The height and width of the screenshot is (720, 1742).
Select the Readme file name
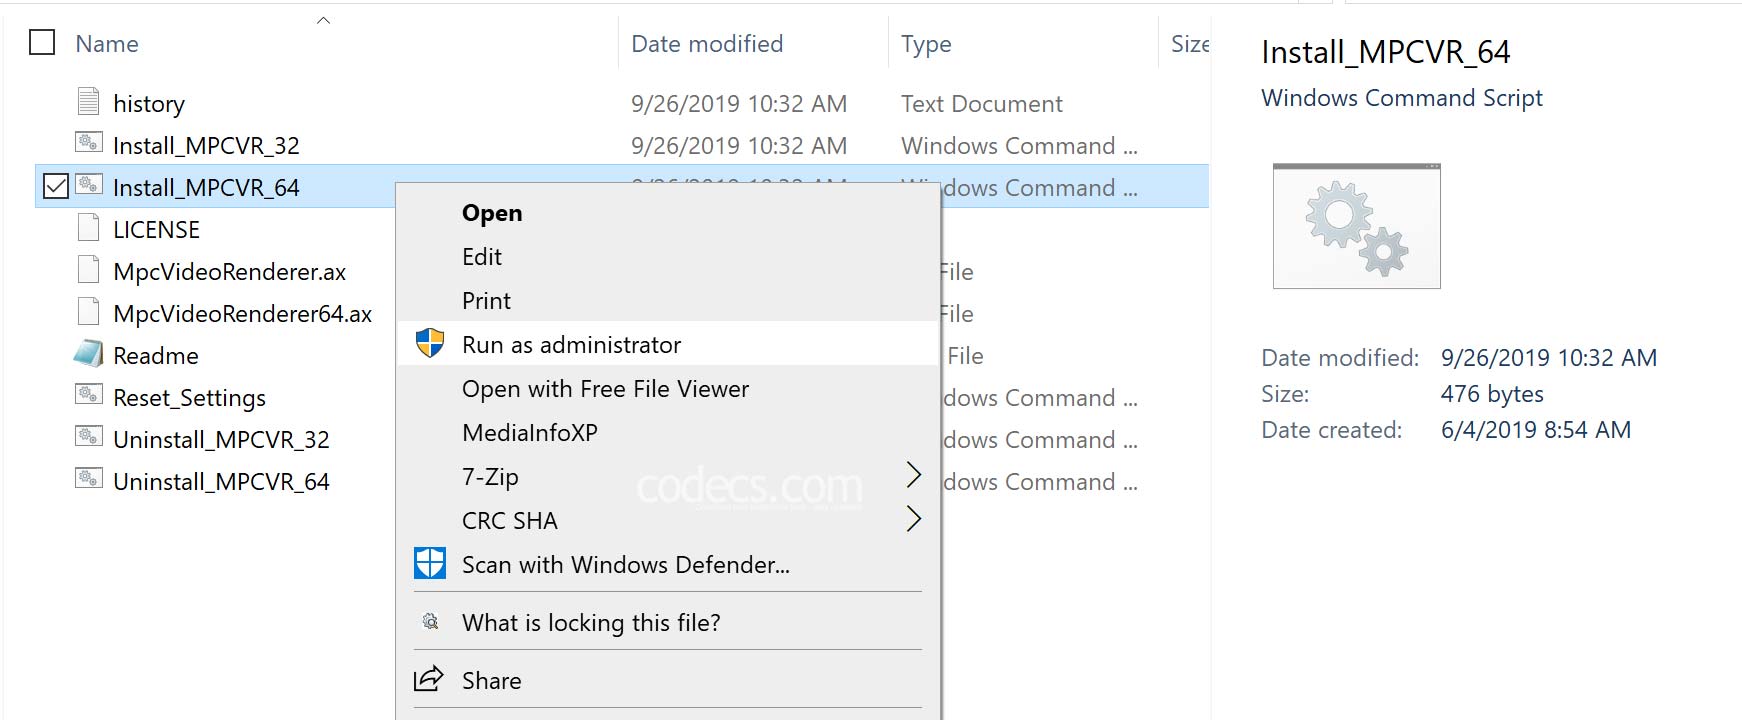[156, 356]
